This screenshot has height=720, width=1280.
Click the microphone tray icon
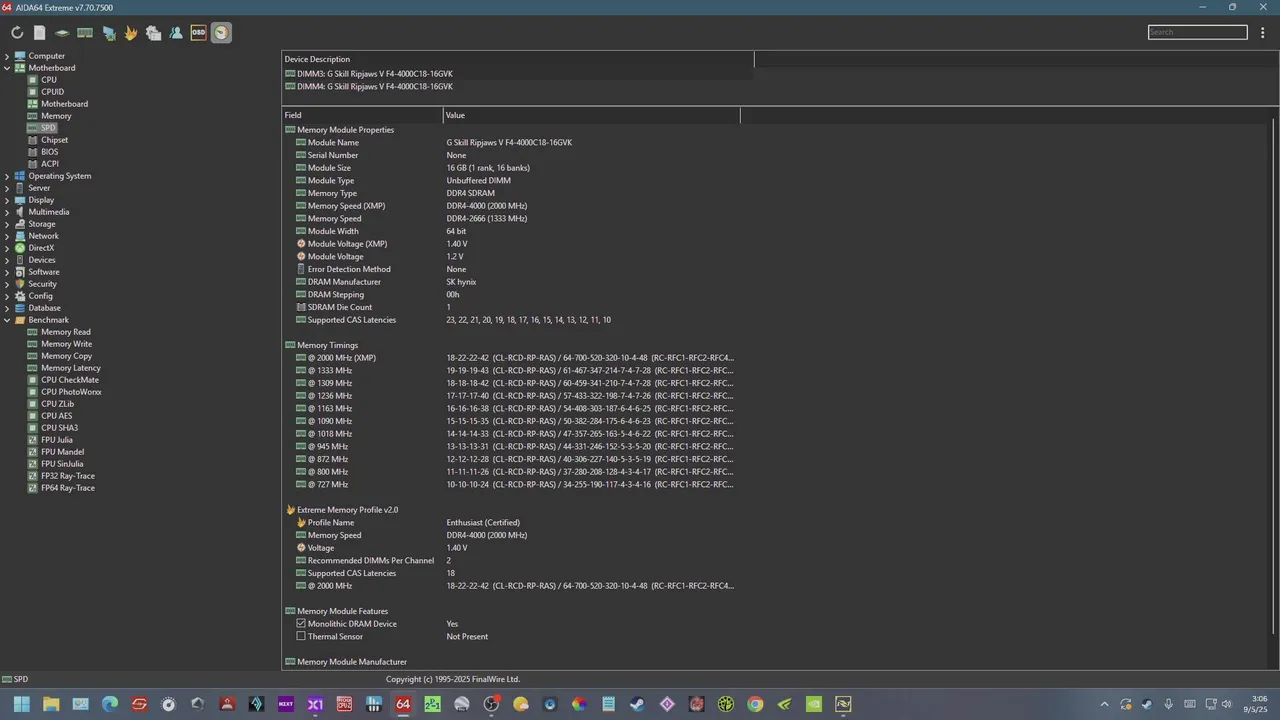tap(1168, 704)
